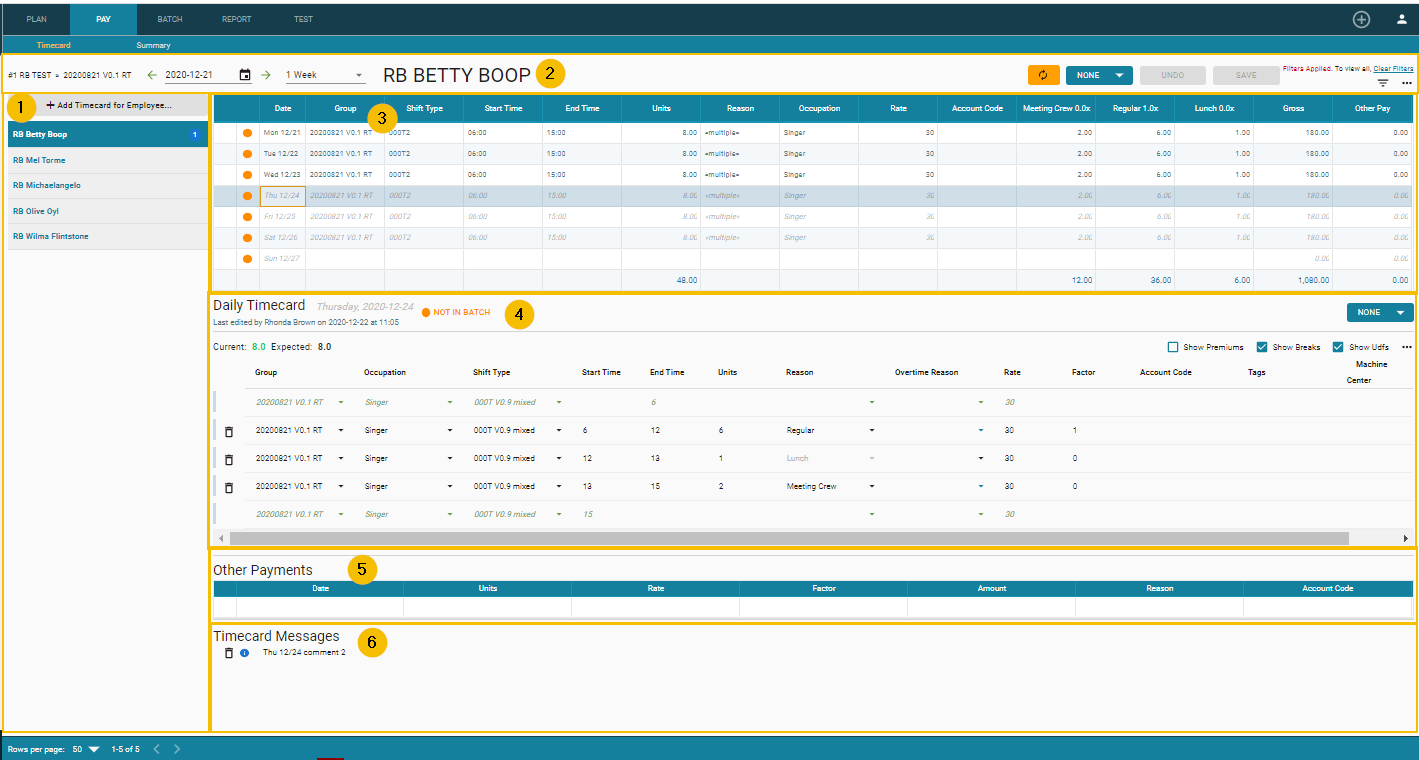Viewport: 1419px width, 760px height.
Task: Click orange status dot for Tue 12/22
Action: point(247,154)
